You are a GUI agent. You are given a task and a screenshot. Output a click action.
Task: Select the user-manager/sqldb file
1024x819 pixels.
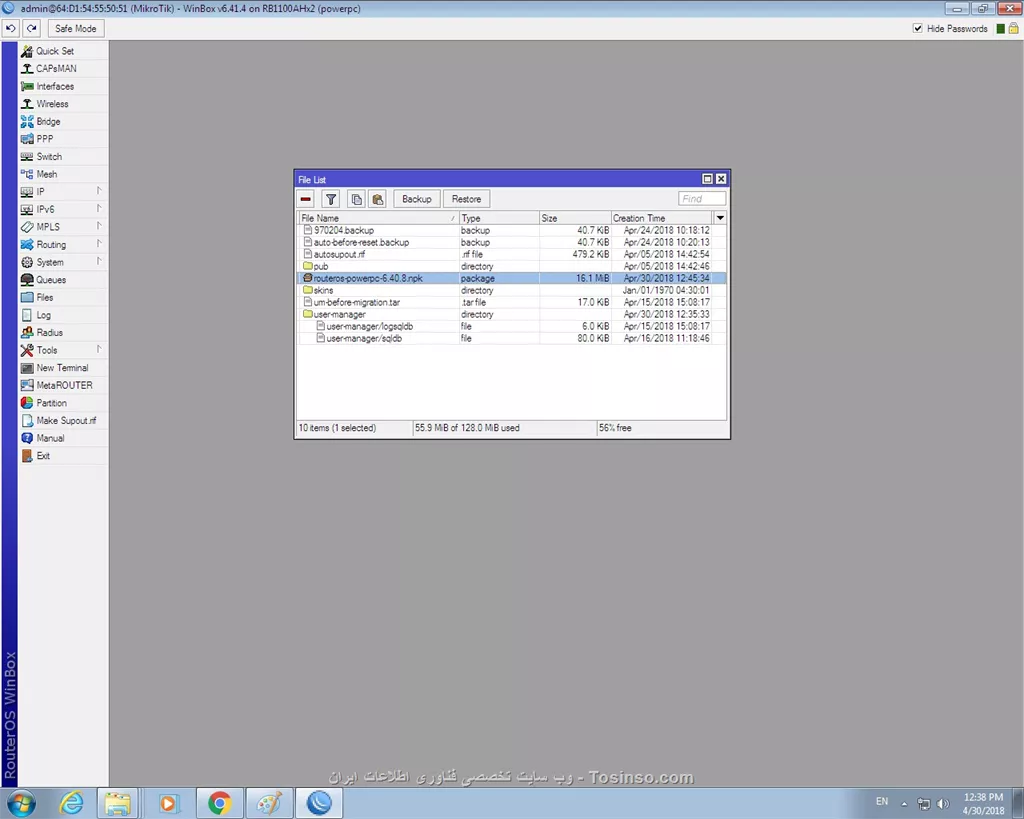tap(512, 338)
